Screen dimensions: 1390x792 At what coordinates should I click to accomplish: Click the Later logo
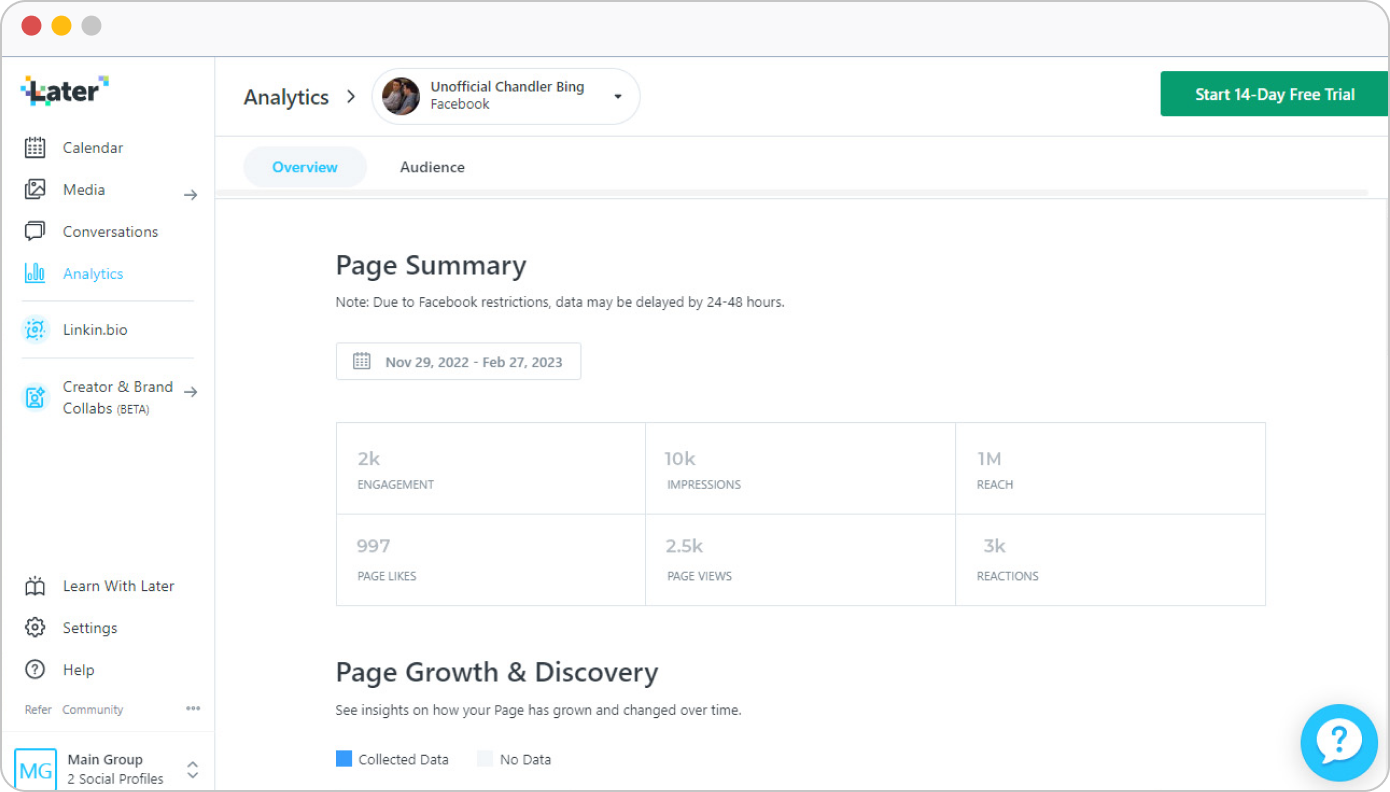point(65,91)
